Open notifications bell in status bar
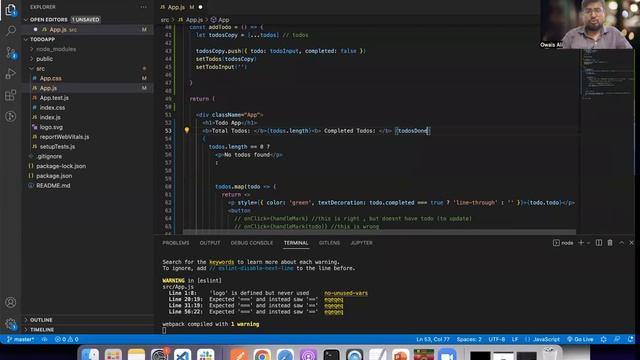Screen dimensions: 640x360 pos(631,339)
